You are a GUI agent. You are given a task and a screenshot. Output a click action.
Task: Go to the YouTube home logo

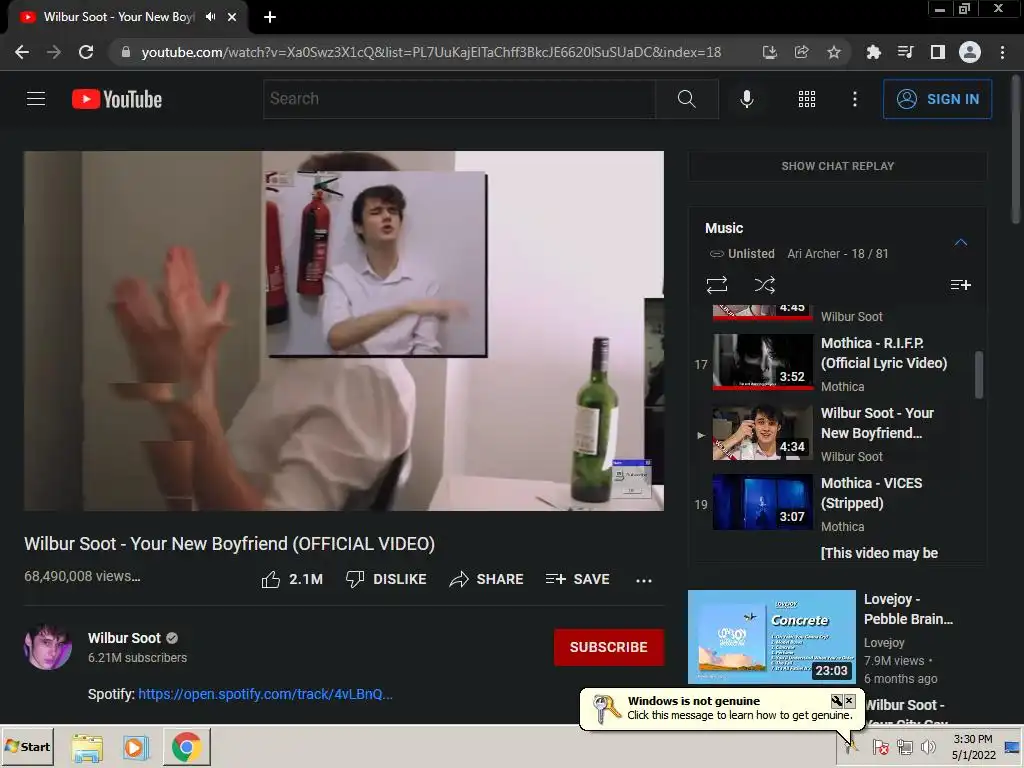[x=117, y=99]
